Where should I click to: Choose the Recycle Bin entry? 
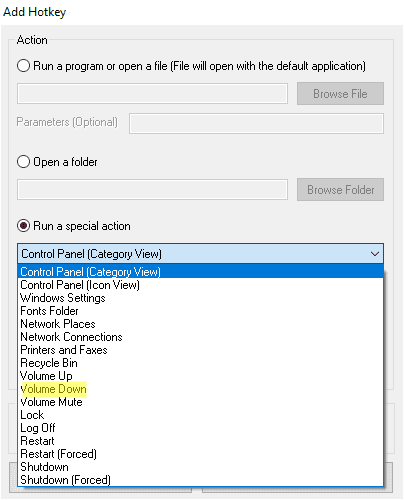pyautogui.click(x=200, y=363)
